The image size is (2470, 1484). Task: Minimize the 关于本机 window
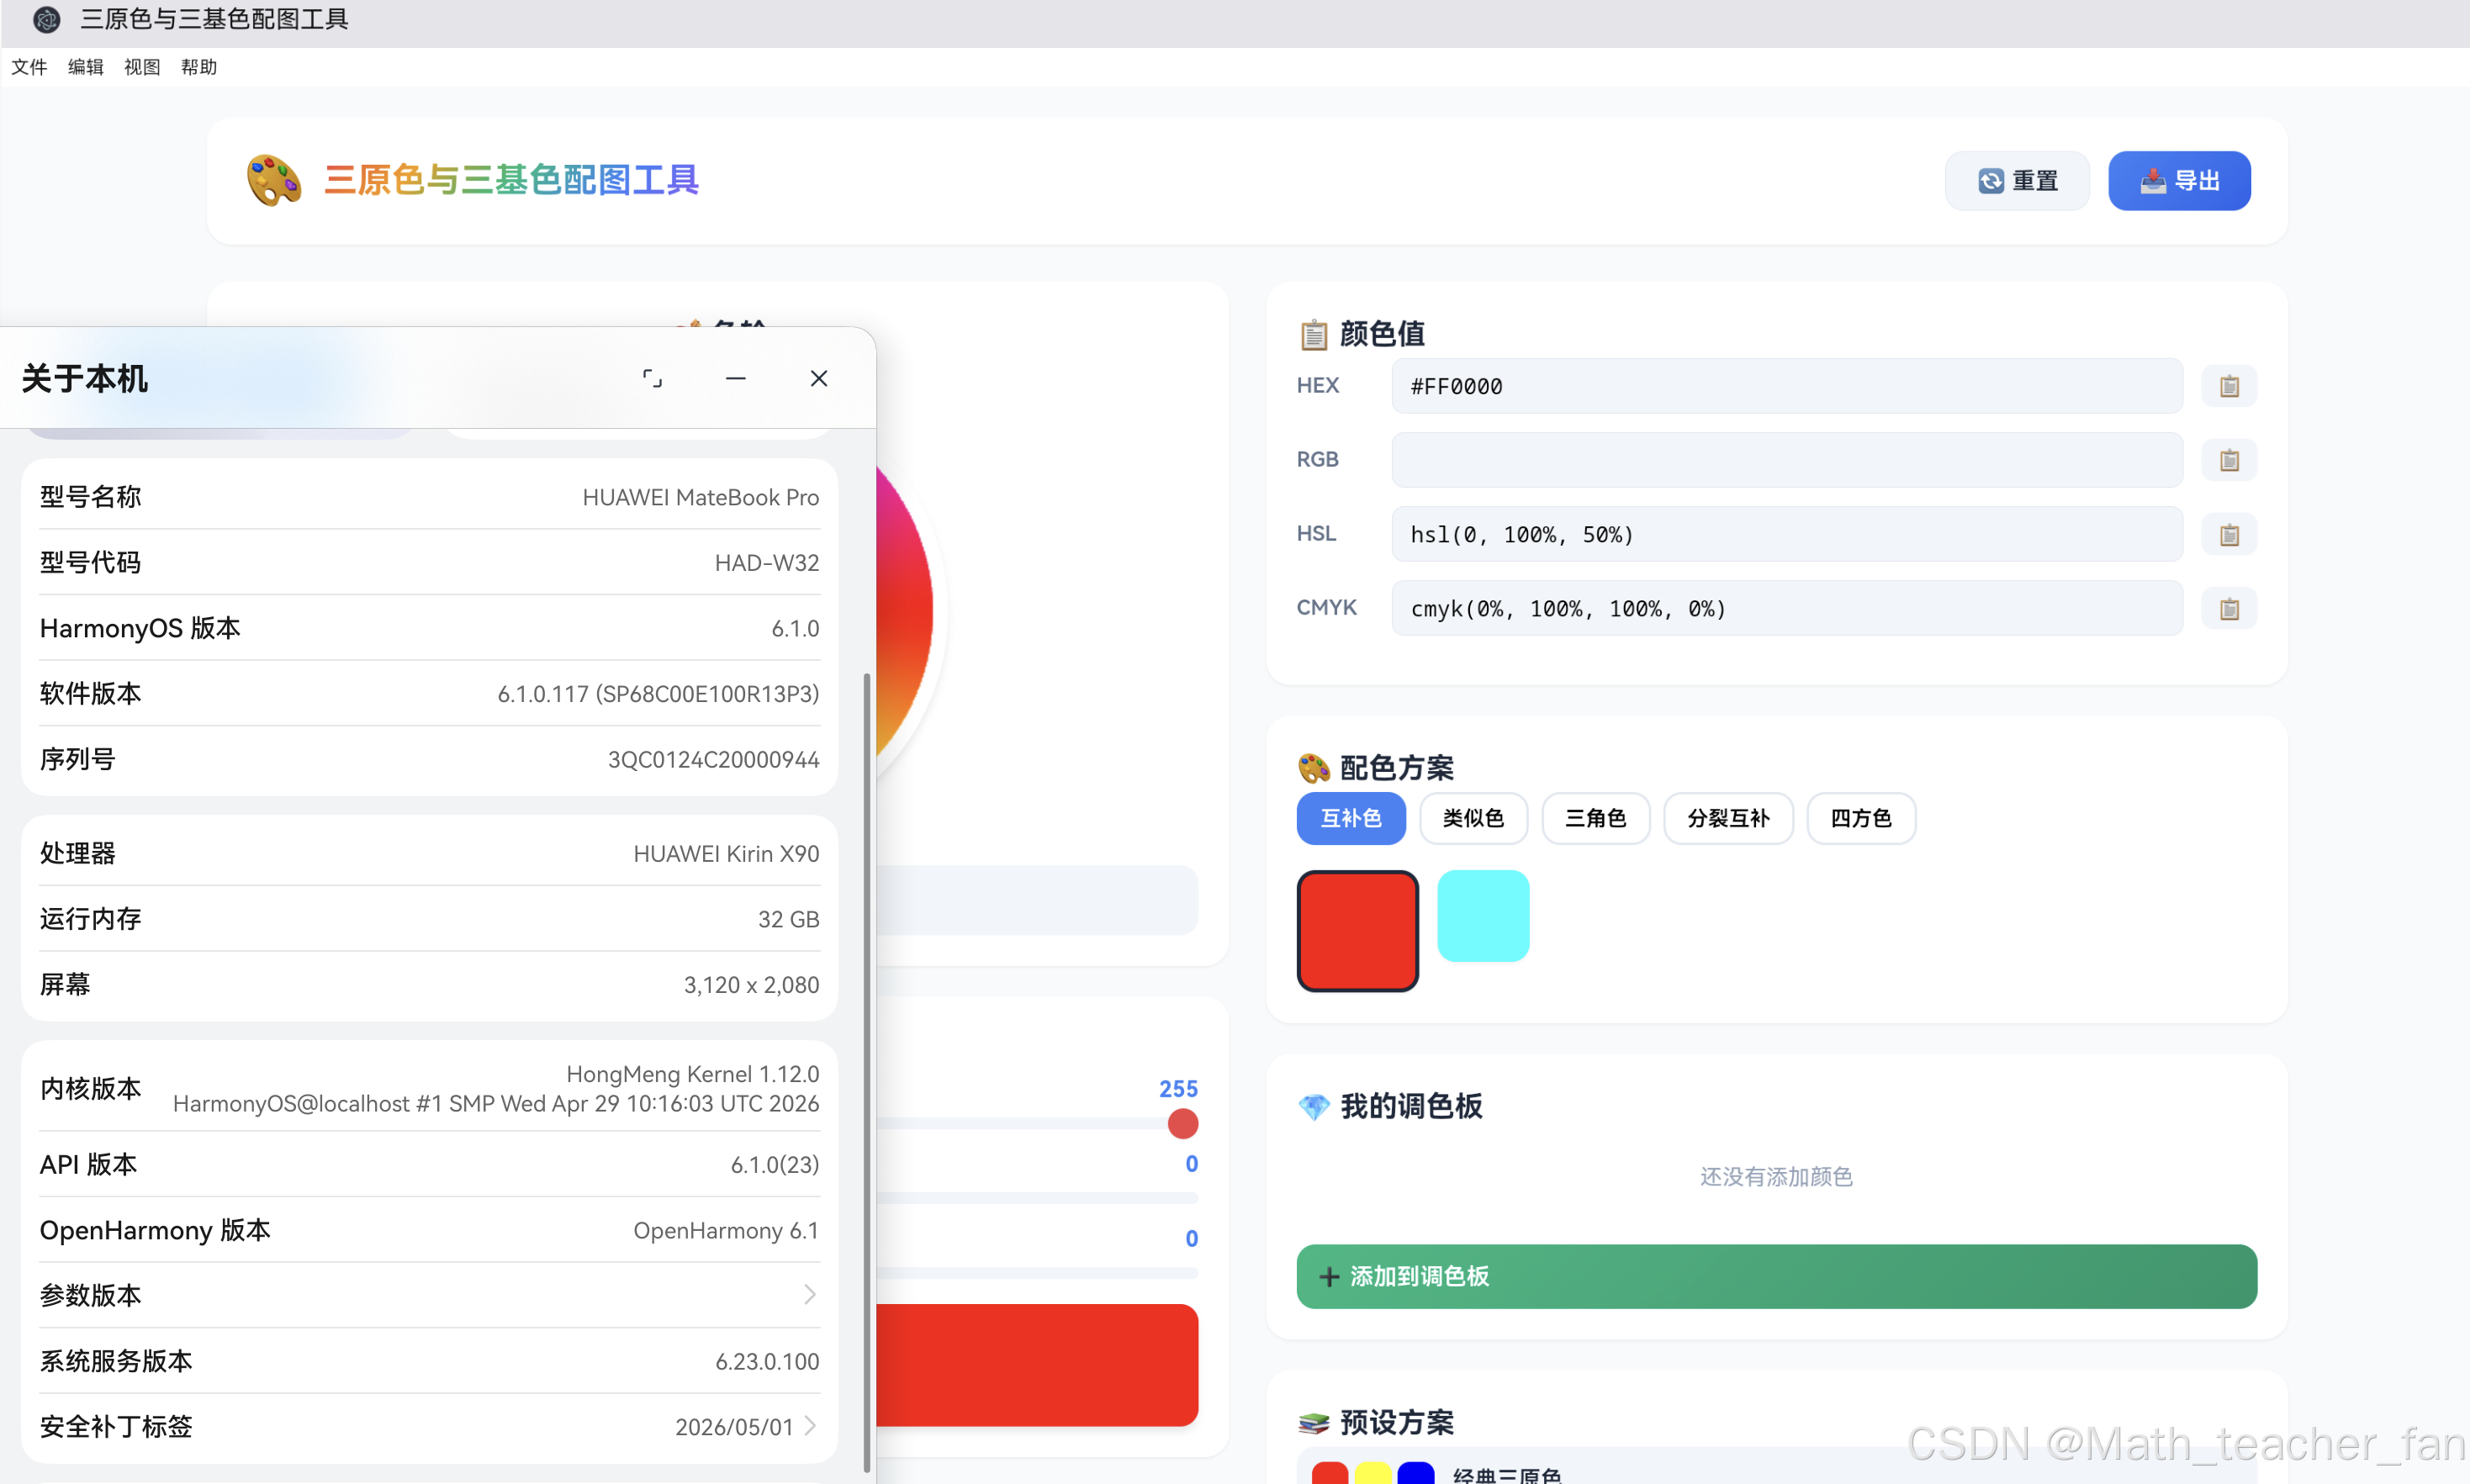click(736, 378)
